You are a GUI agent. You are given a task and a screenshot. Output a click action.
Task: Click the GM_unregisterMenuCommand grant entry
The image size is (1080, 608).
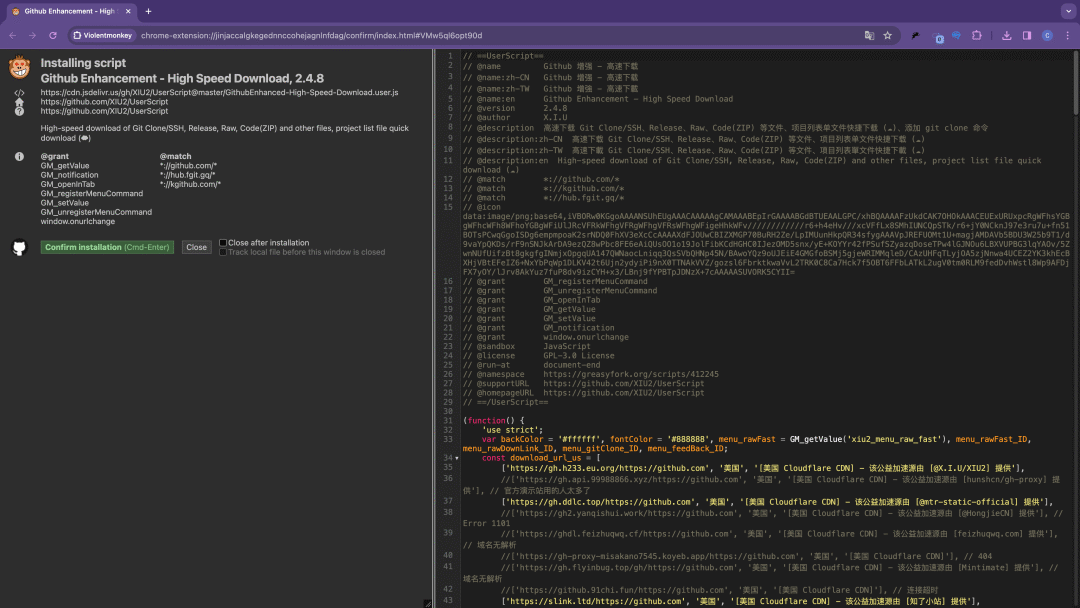pos(96,212)
